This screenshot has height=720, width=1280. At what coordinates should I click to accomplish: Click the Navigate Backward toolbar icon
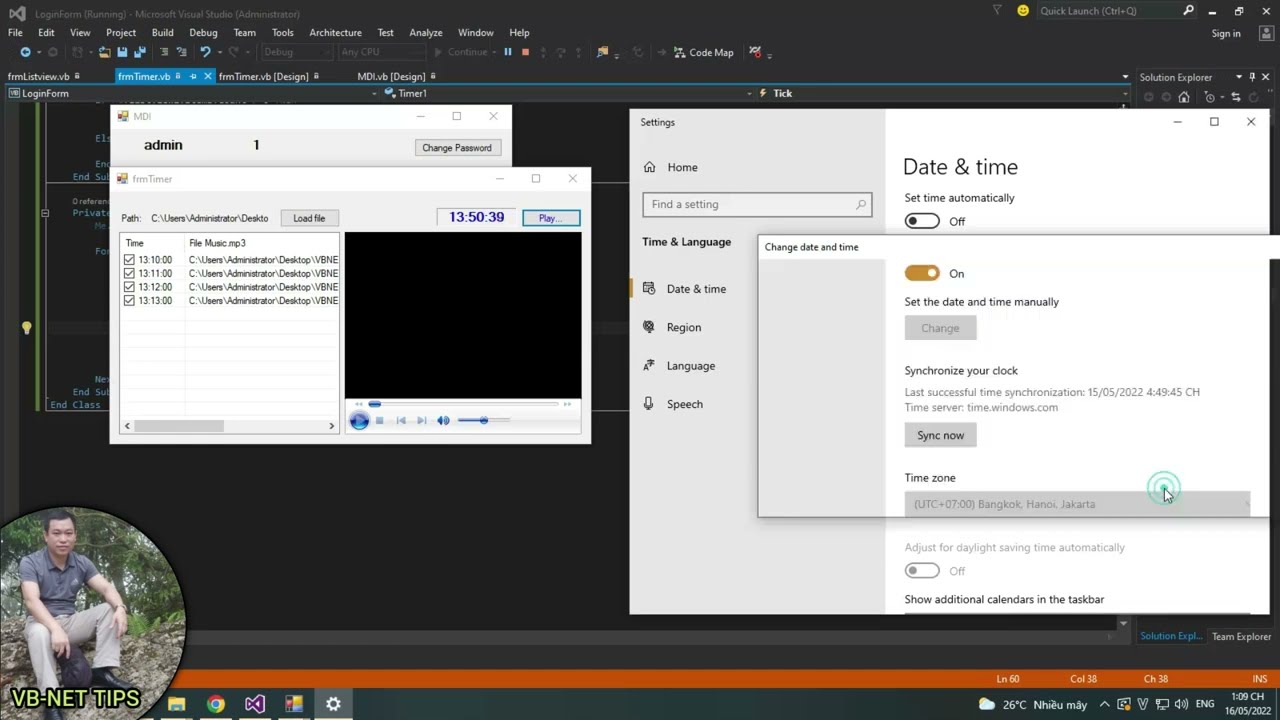(26, 52)
